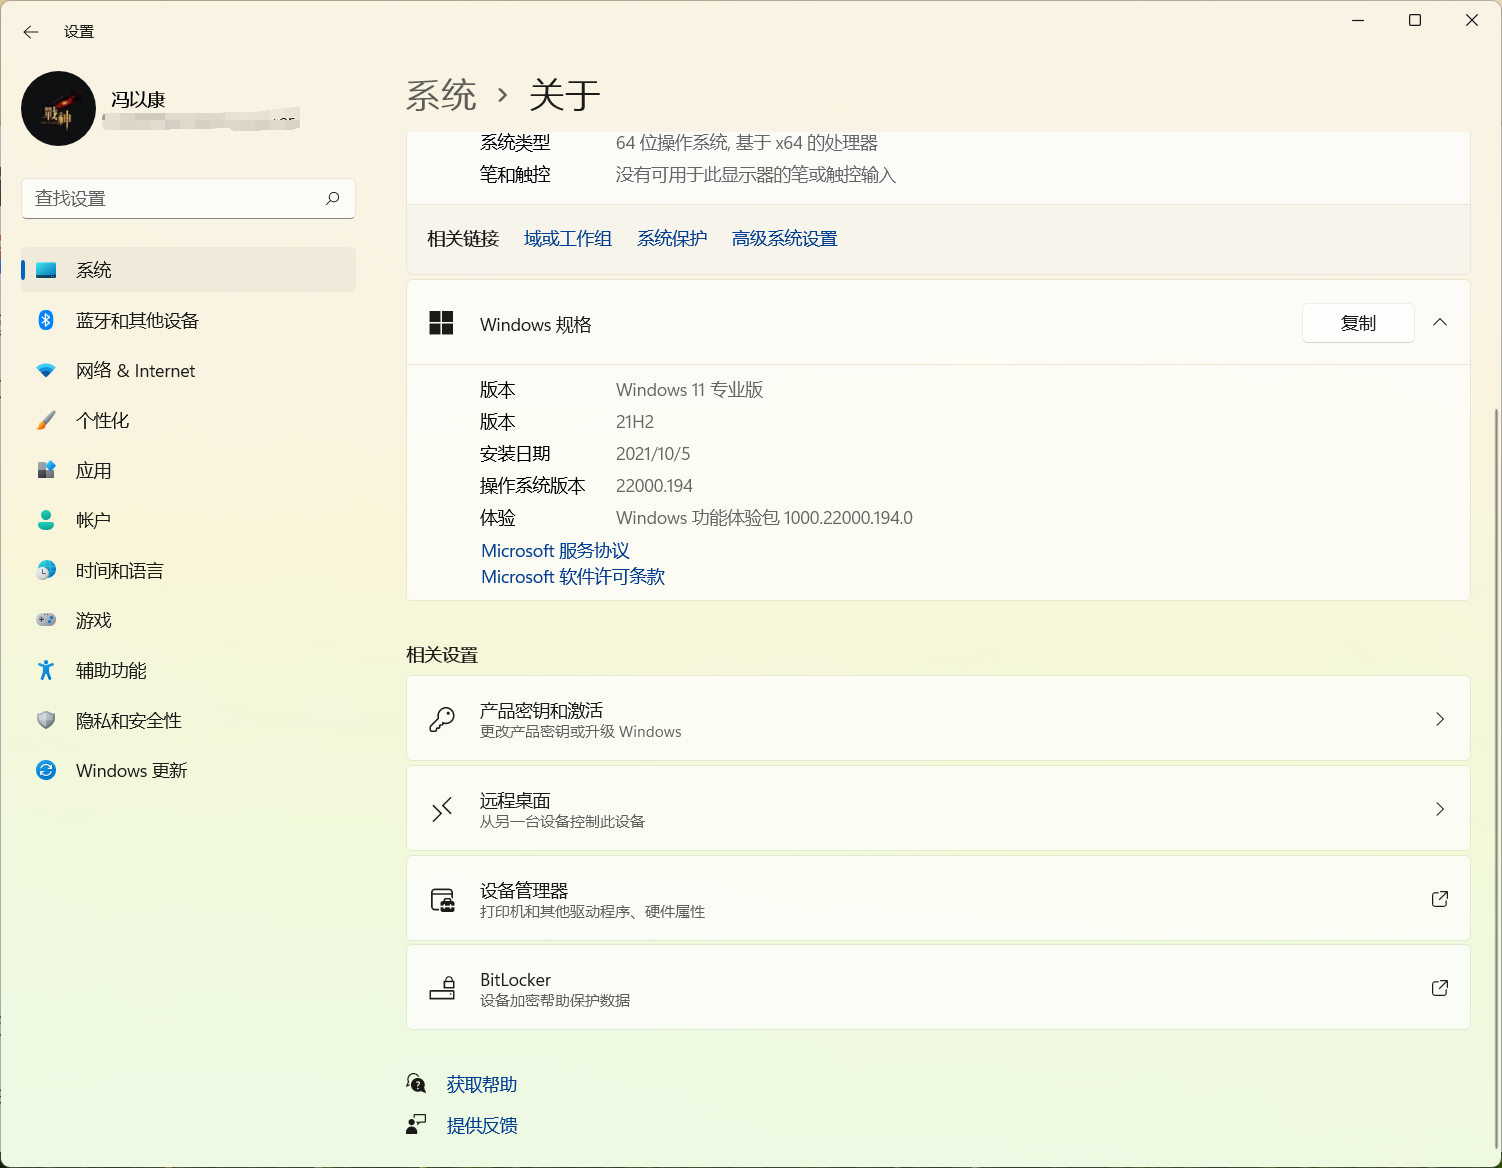This screenshot has height=1168, width=1502.
Task: Click external-link icon on 设备管理器 row
Action: click(x=1440, y=899)
